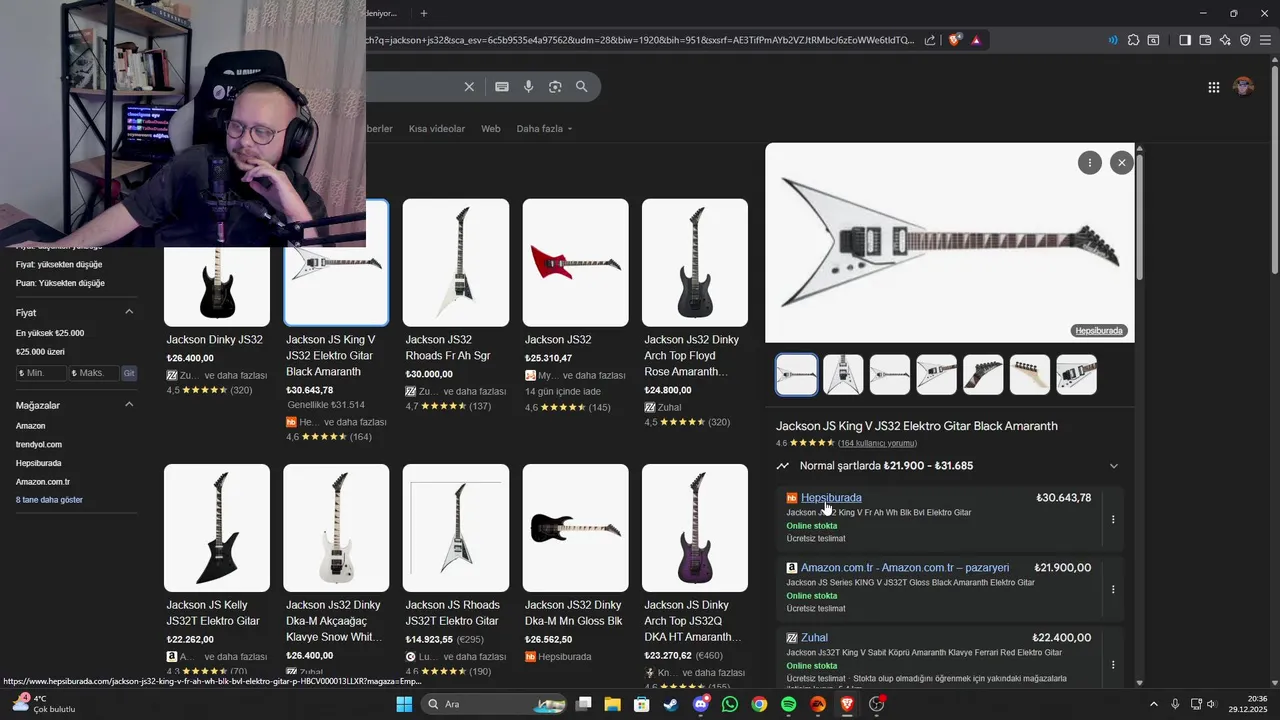
Task: Open the Amazon.com.tr pazaryeri seller link
Action: coord(905,567)
